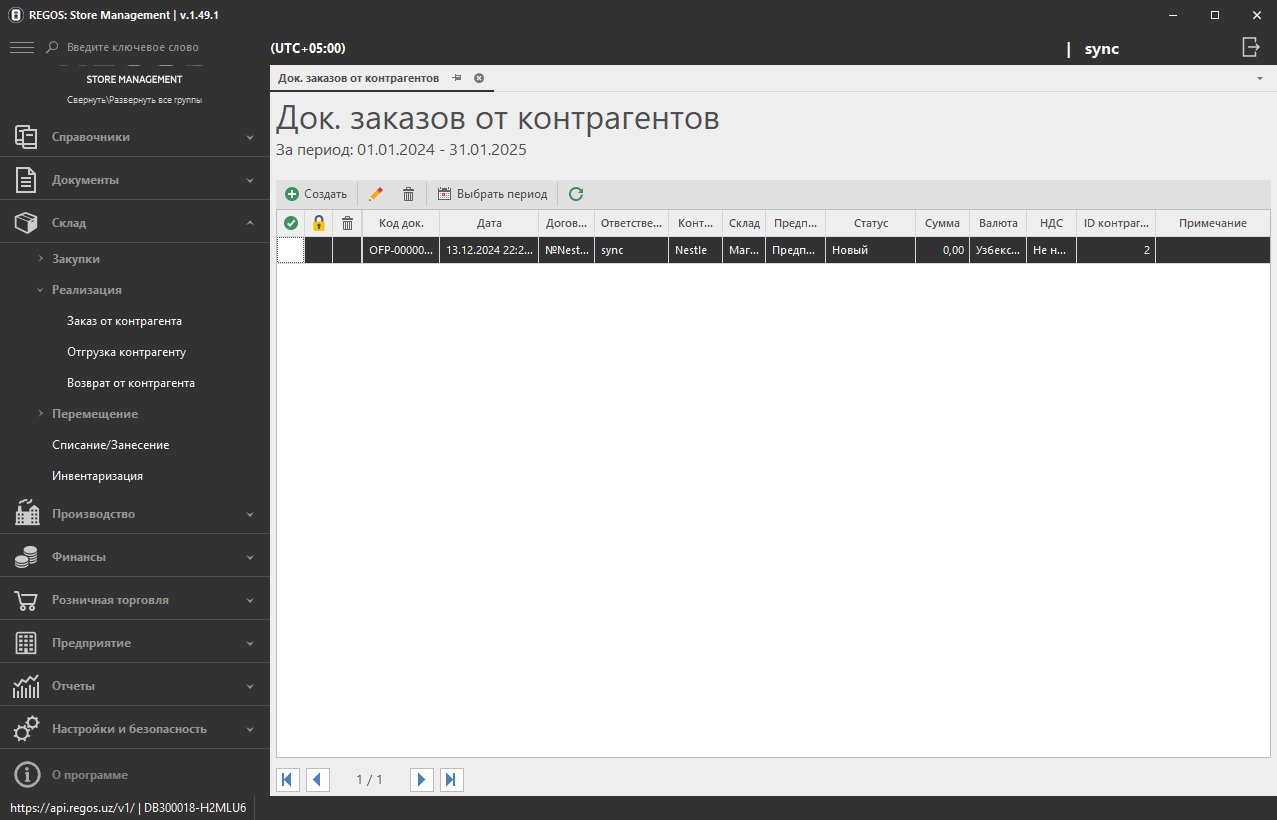Click the next page arrow
Screen dimensions: 1277x820
(422, 779)
